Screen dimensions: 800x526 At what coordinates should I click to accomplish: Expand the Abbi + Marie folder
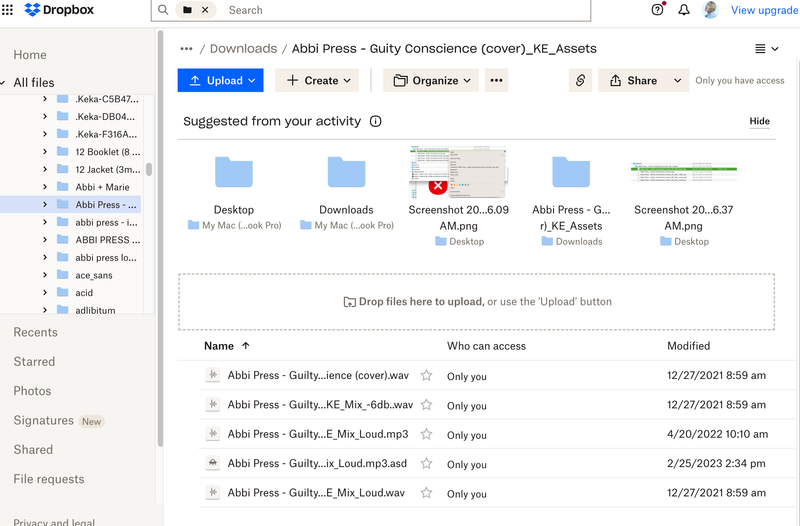click(45, 187)
